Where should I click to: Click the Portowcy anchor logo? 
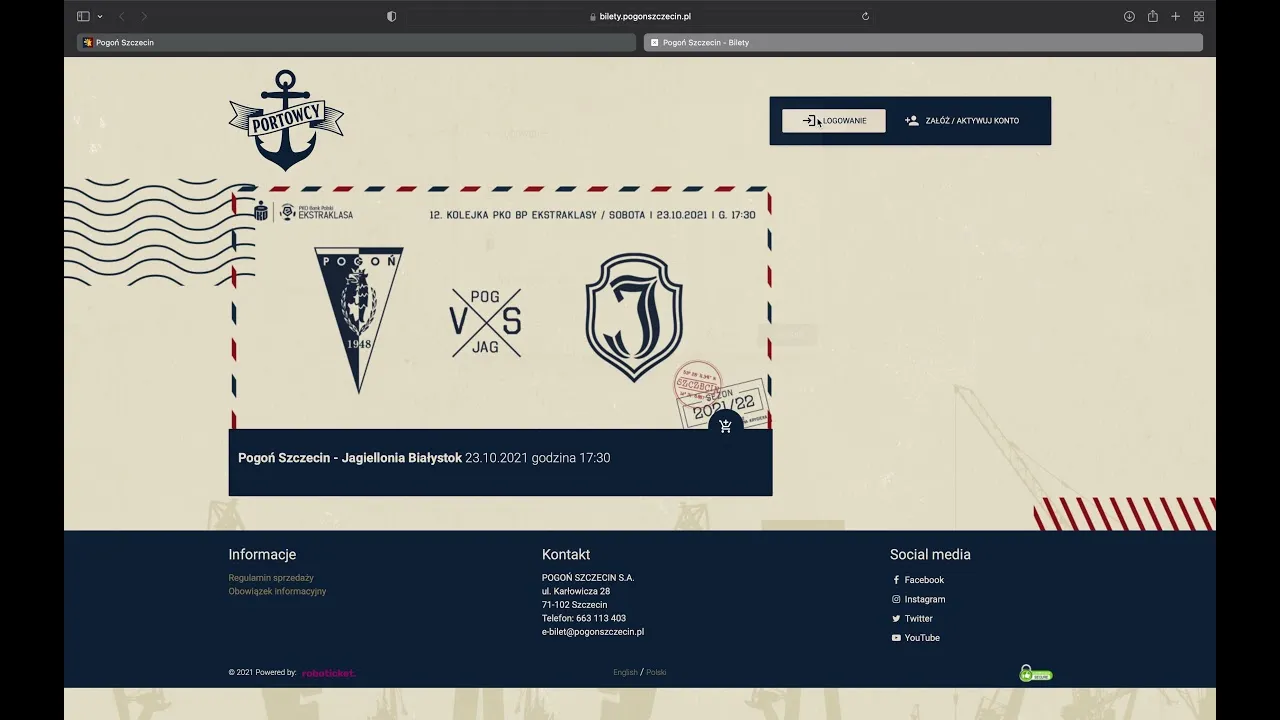coord(286,120)
